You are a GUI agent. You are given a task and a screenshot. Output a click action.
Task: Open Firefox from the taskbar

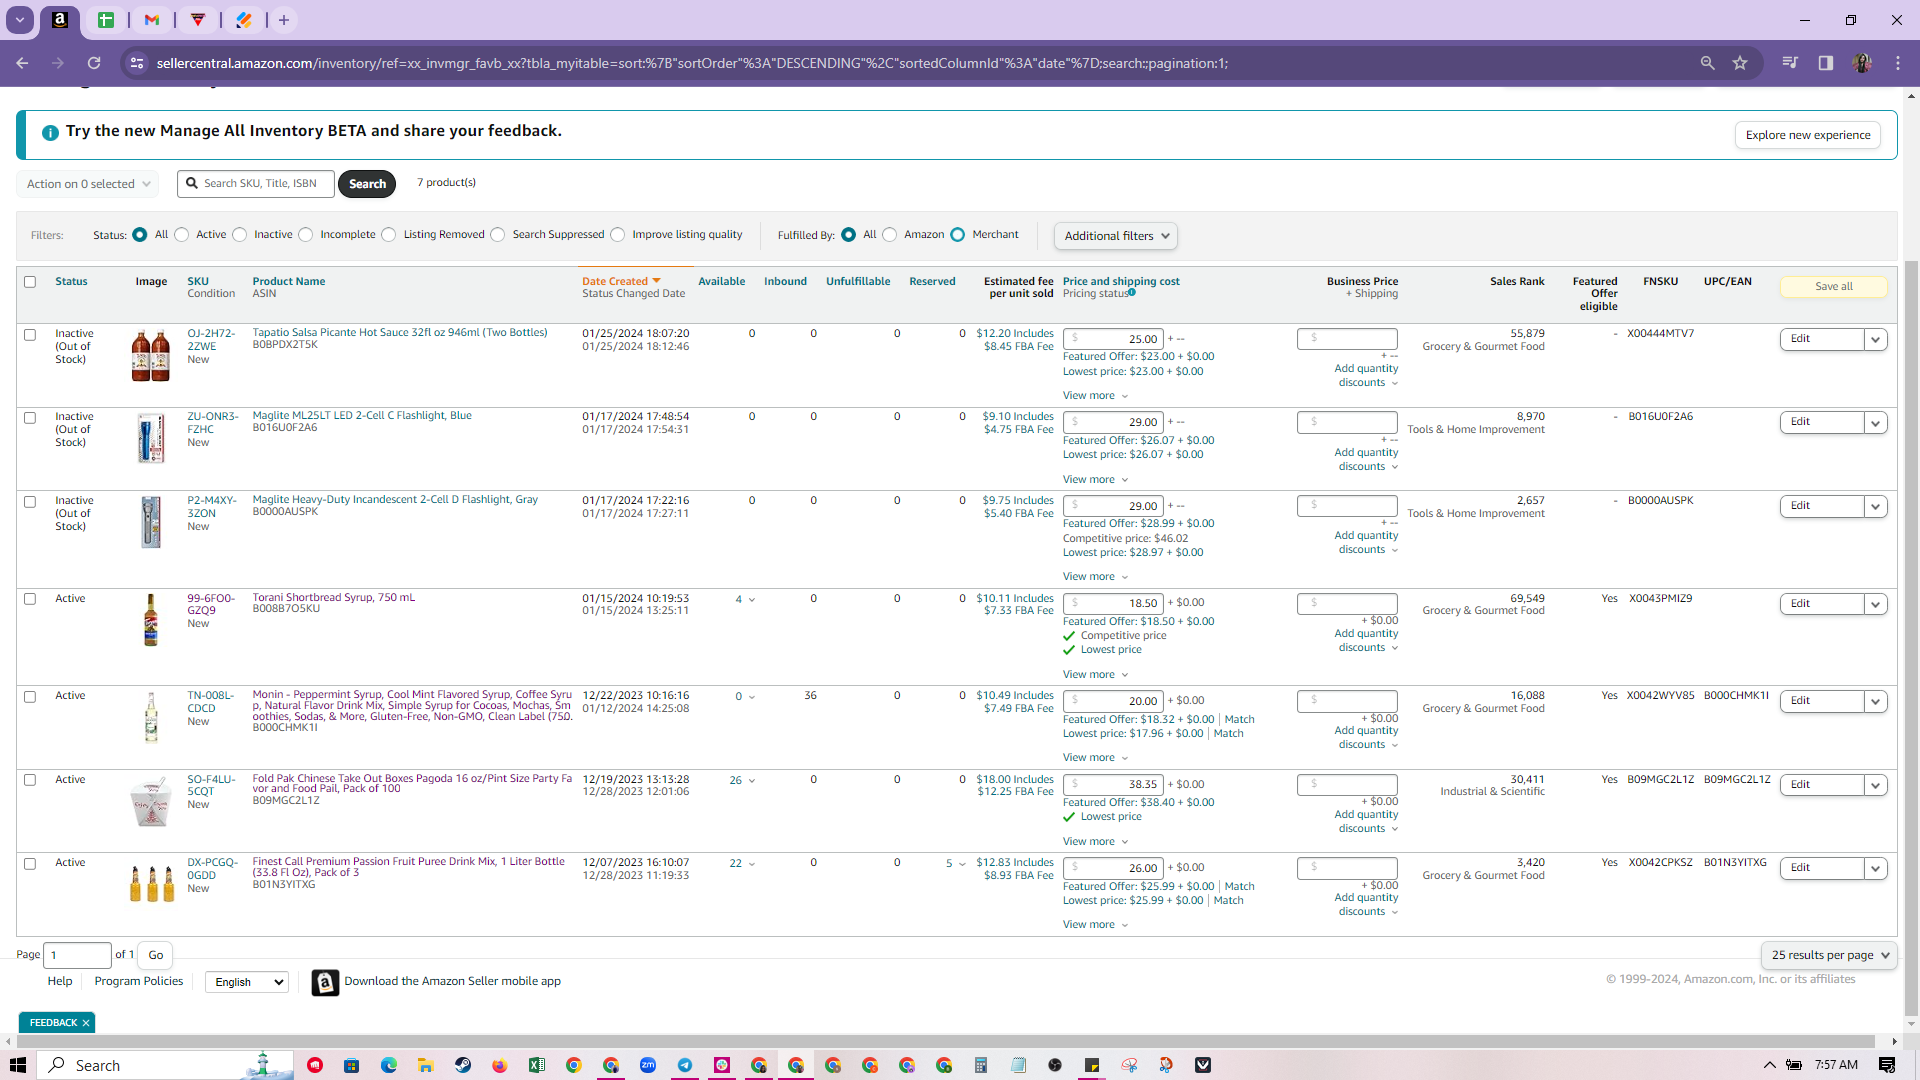tap(500, 1065)
